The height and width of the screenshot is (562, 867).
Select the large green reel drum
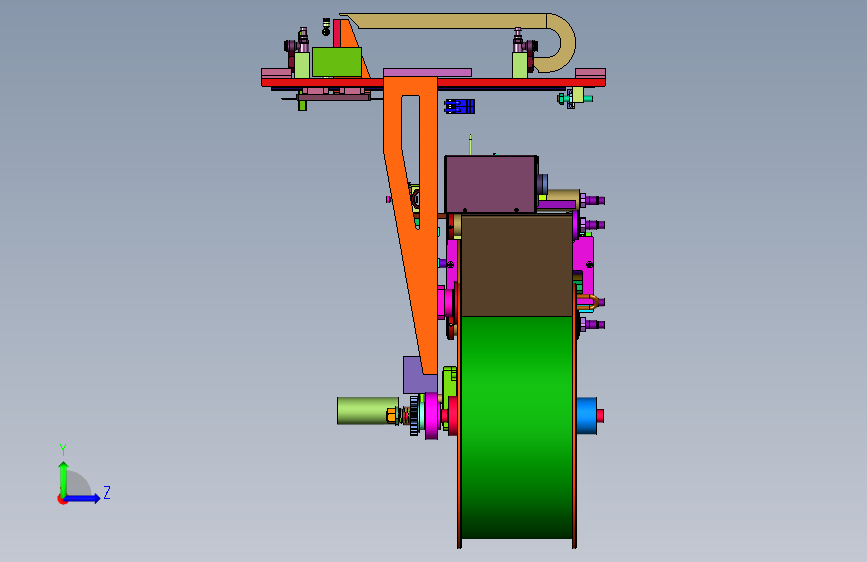[516, 427]
